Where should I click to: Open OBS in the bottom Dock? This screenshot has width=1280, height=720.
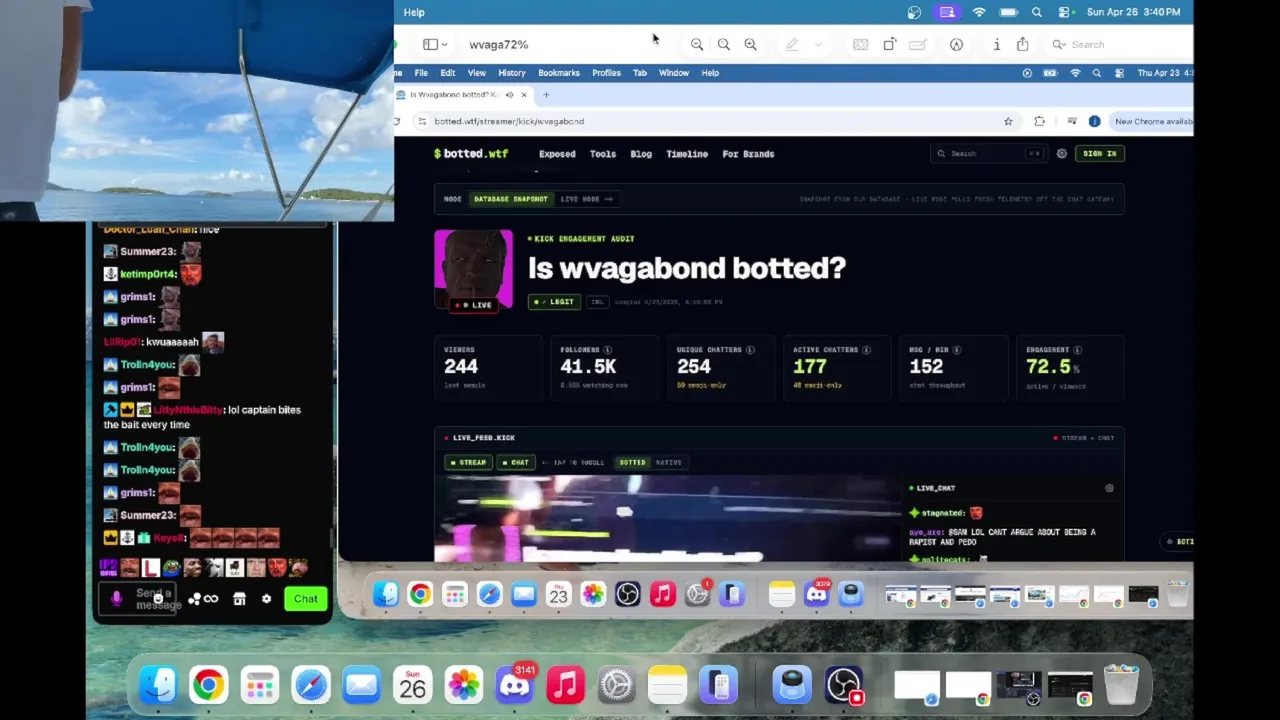pos(844,685)
